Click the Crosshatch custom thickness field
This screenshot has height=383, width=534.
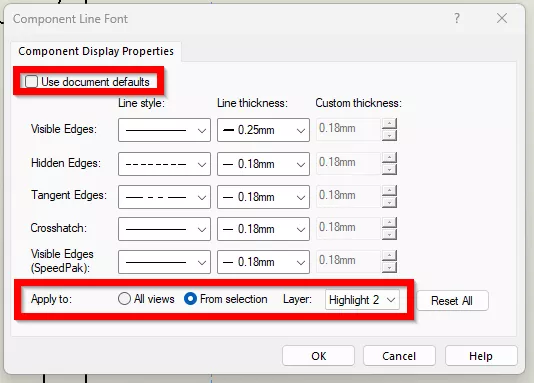click(x=348, y=228)
